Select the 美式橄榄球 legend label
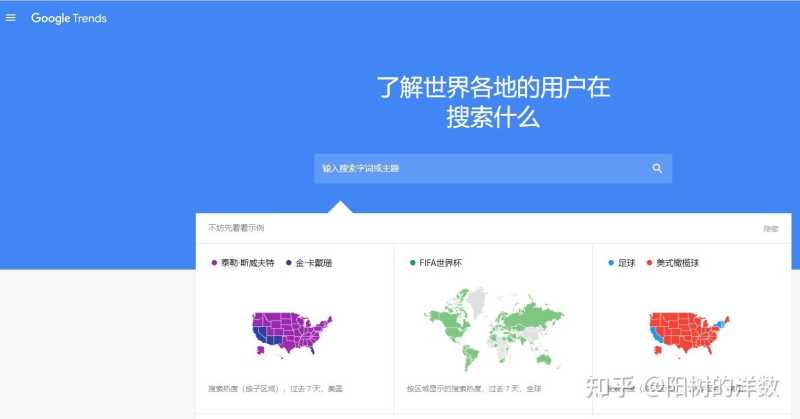This screenshot has width=800, height=419. [x=677, y=263]
